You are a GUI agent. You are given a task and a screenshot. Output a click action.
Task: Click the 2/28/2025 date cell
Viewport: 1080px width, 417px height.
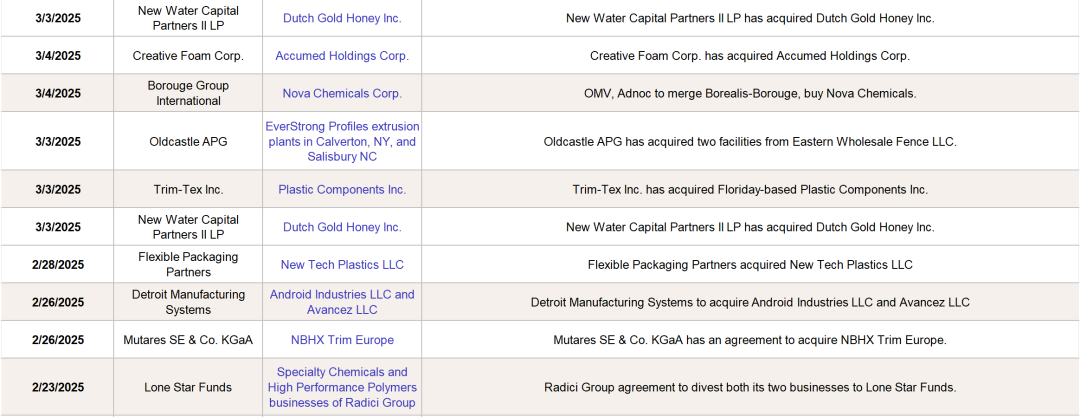click(x=58, y=265)
